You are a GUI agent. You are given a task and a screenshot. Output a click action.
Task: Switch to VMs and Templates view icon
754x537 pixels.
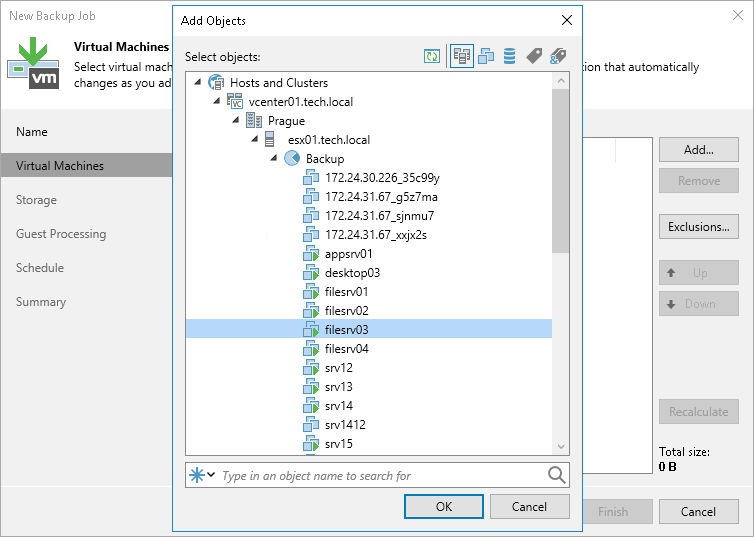pyautogui.click(x=486, y=56)
